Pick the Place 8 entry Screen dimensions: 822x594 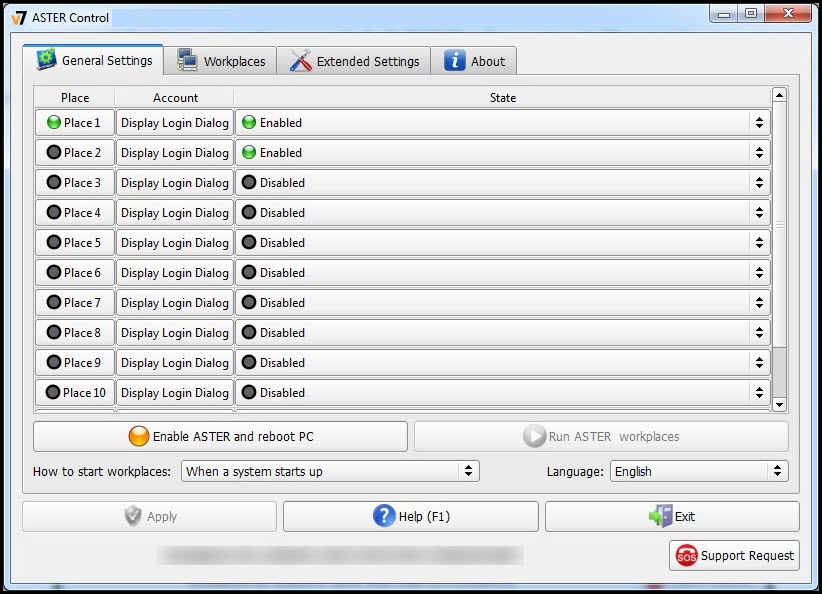75,332
